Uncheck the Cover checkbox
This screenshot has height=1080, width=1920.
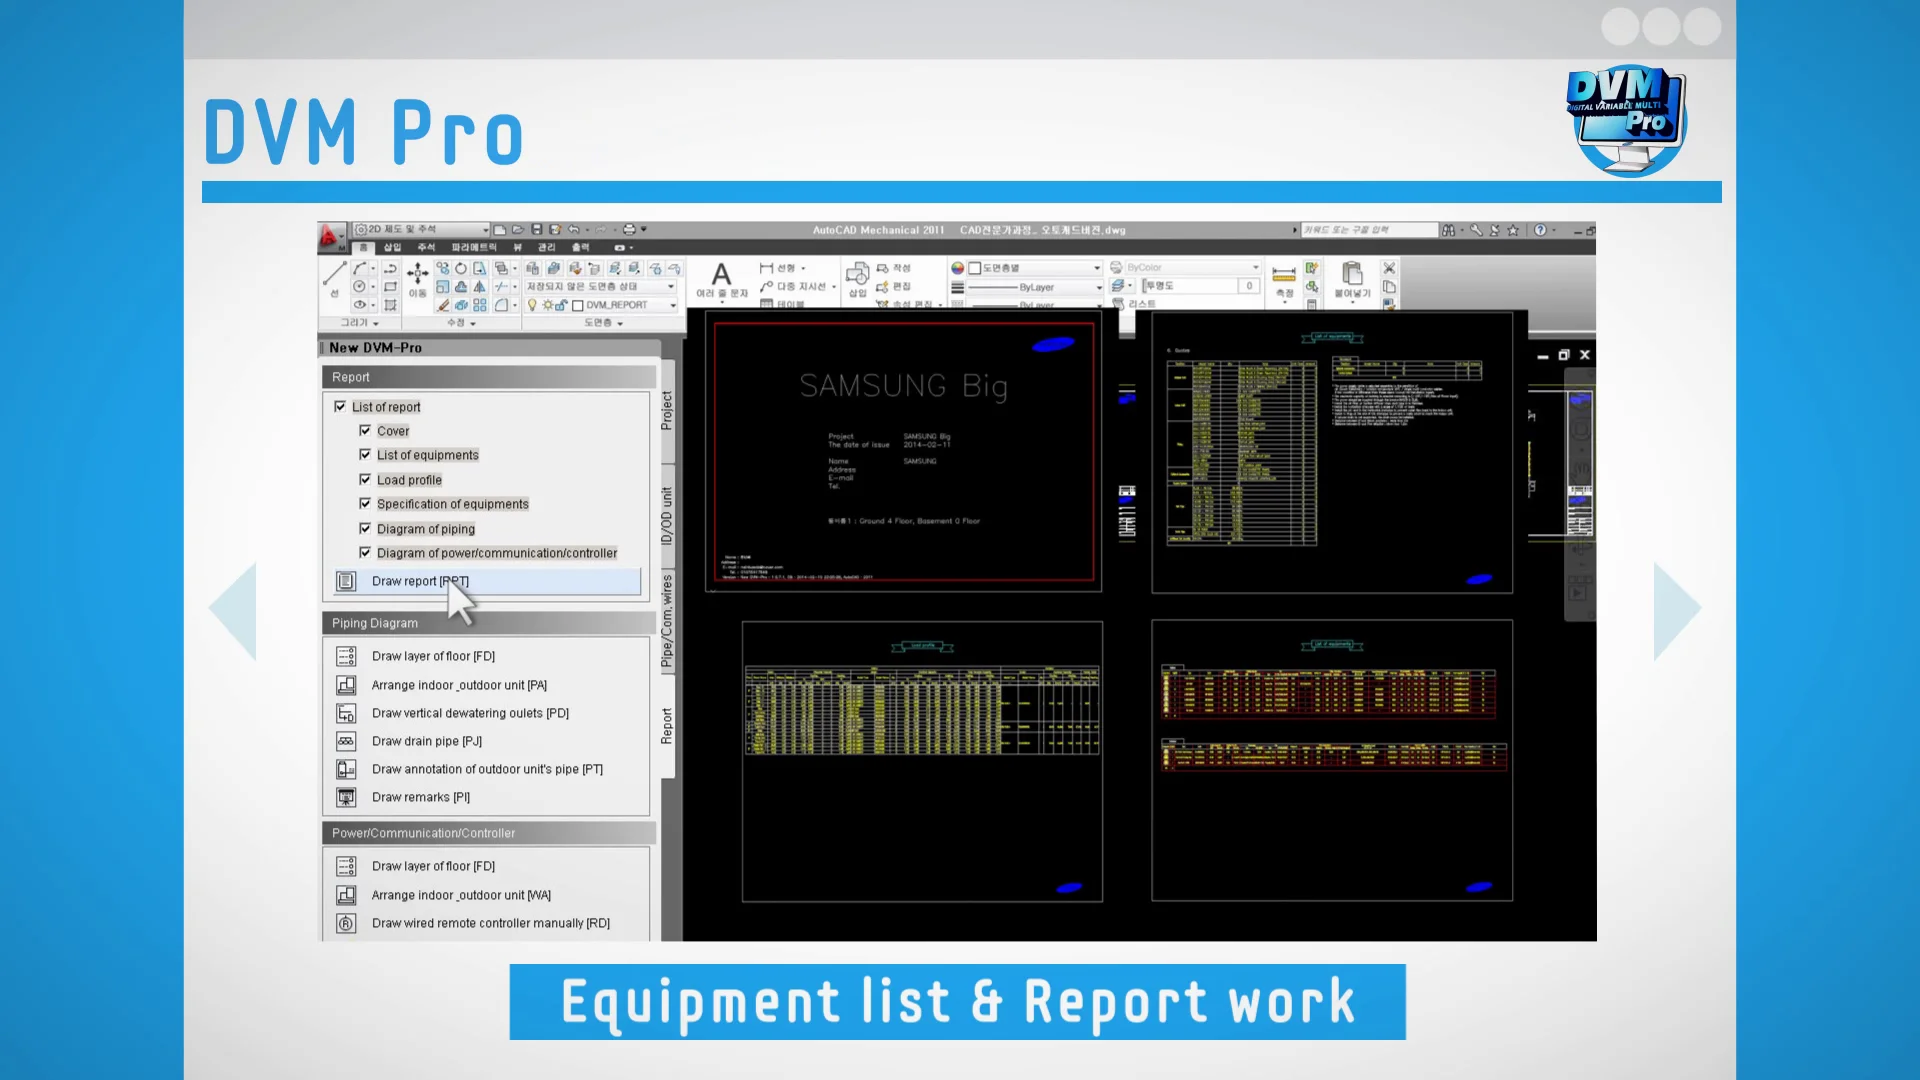366,430
